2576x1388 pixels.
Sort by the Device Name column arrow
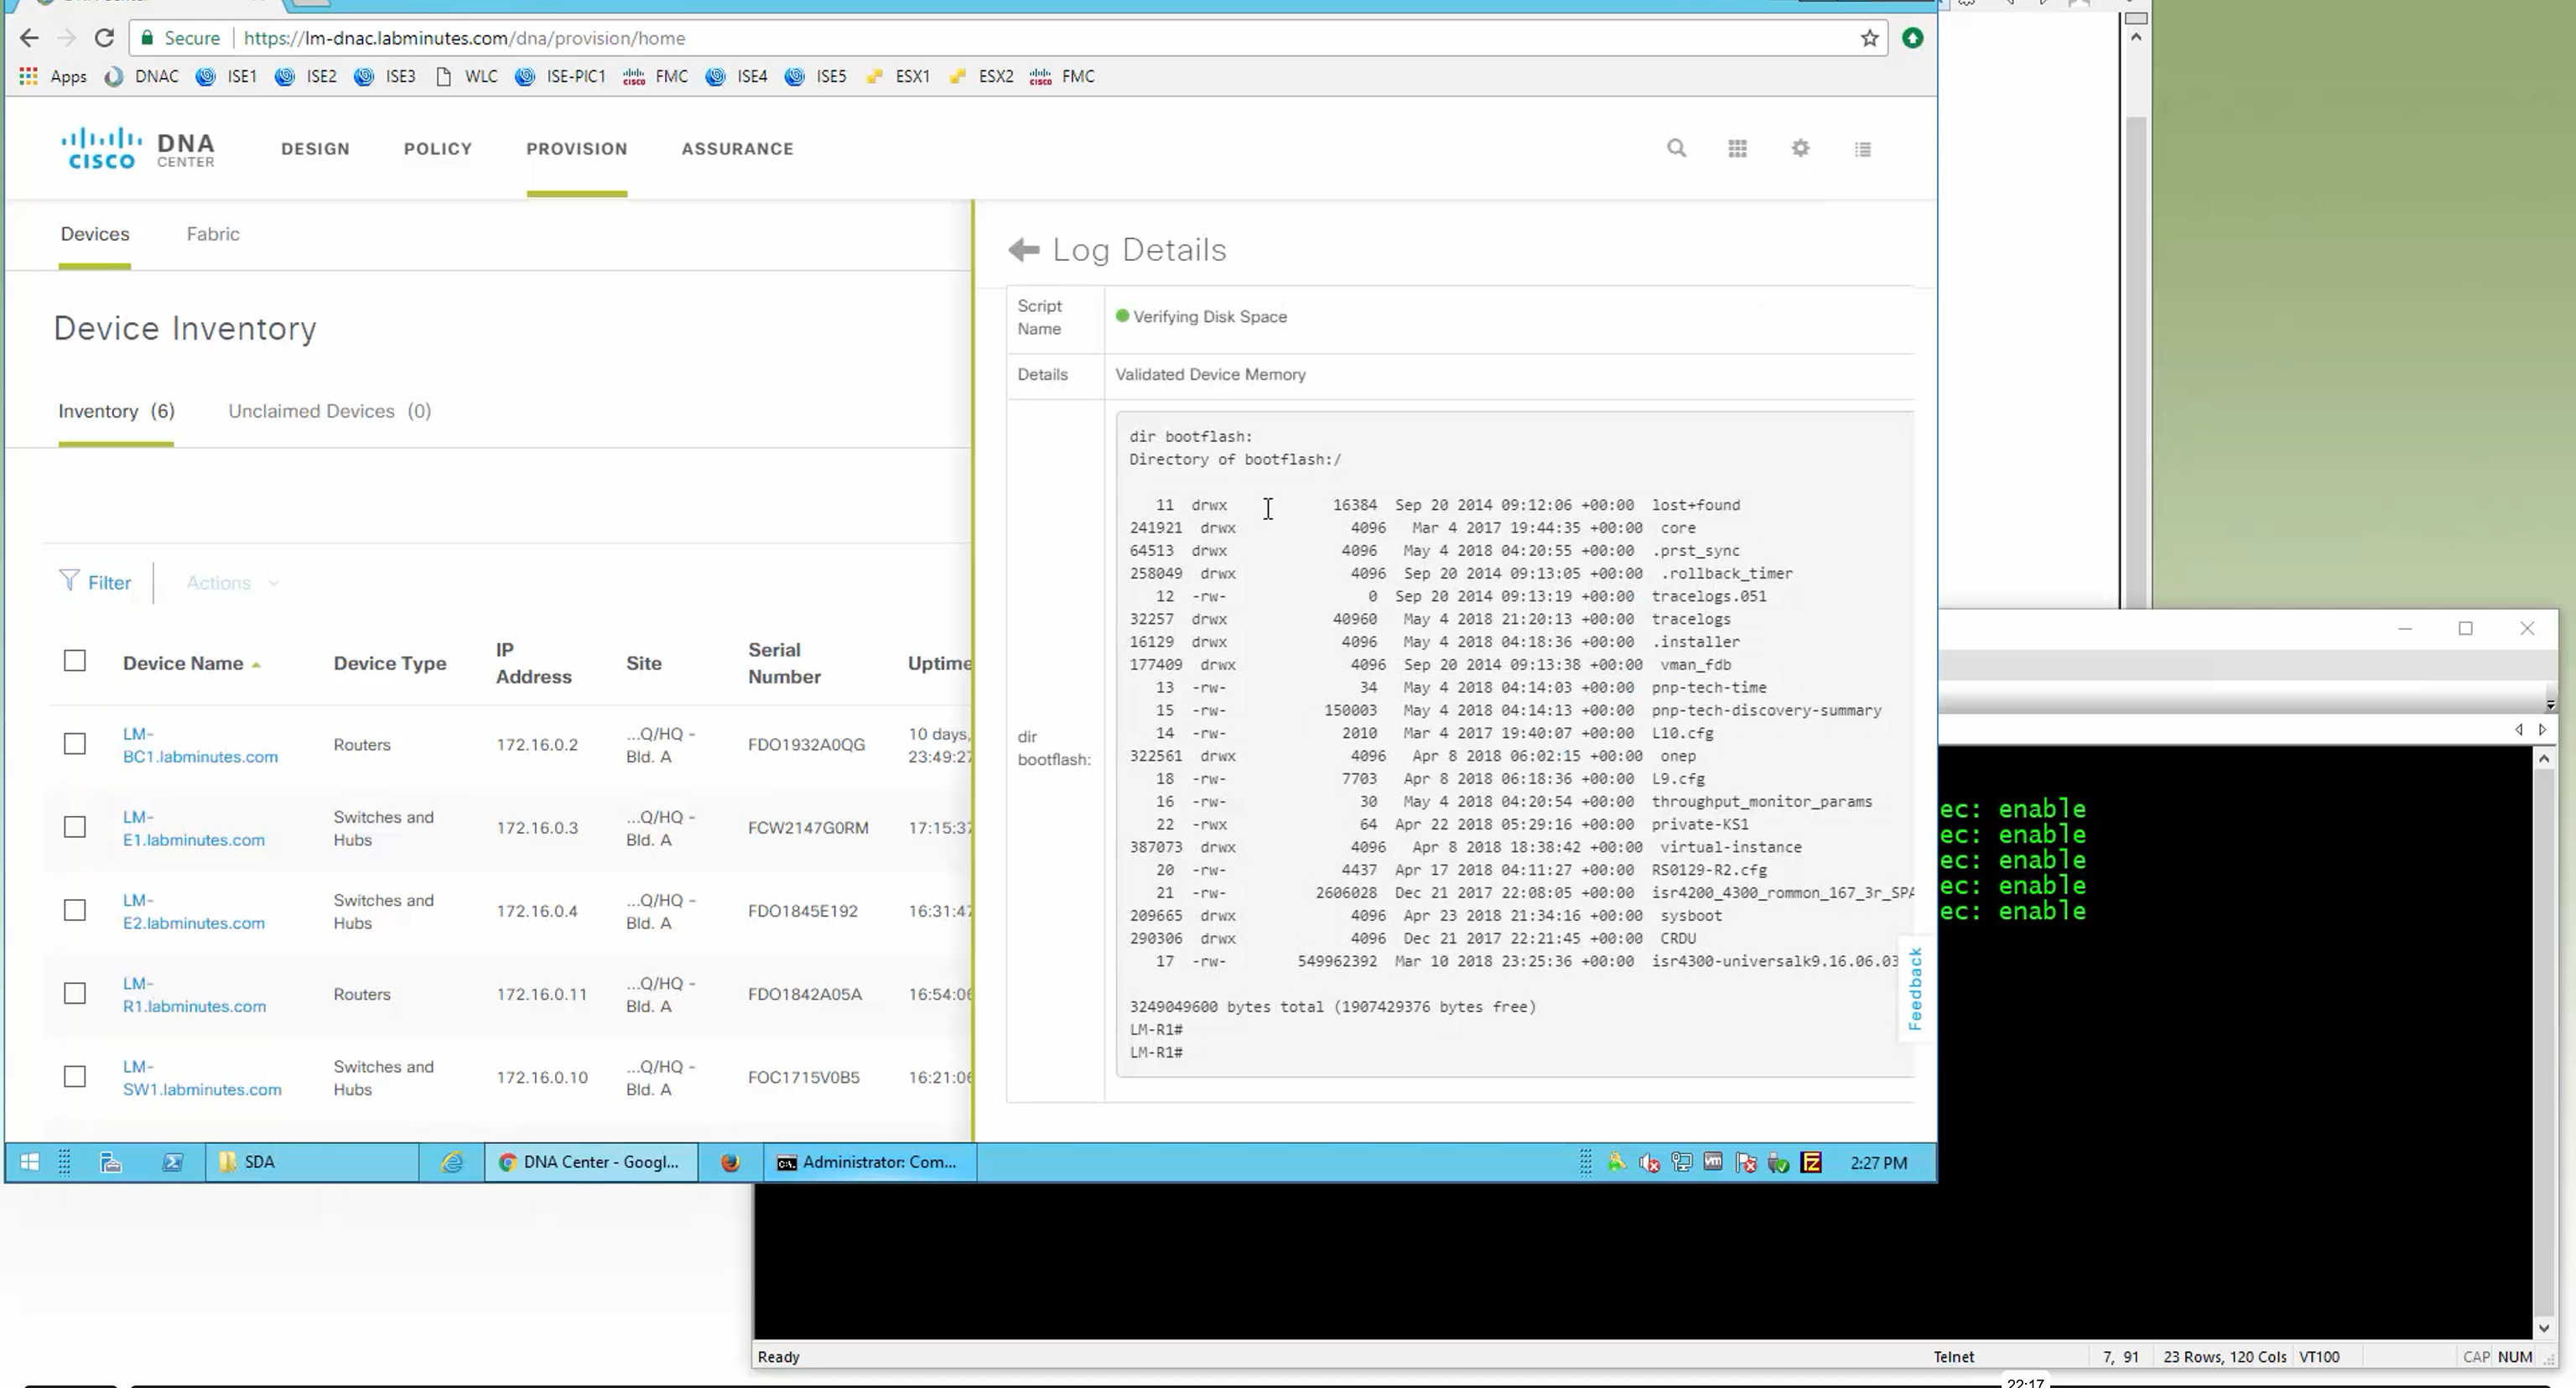click(257, 665)
